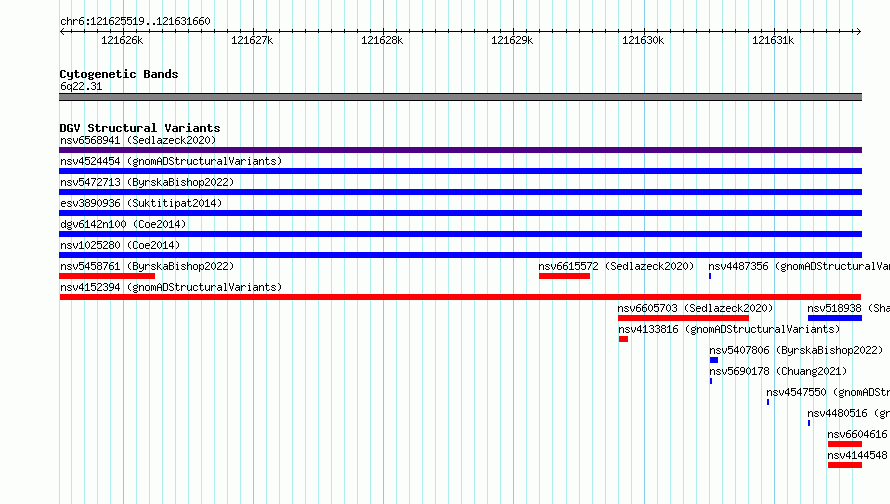Click the 121629k ruler position
890x504 pixels.
[512, 40]
